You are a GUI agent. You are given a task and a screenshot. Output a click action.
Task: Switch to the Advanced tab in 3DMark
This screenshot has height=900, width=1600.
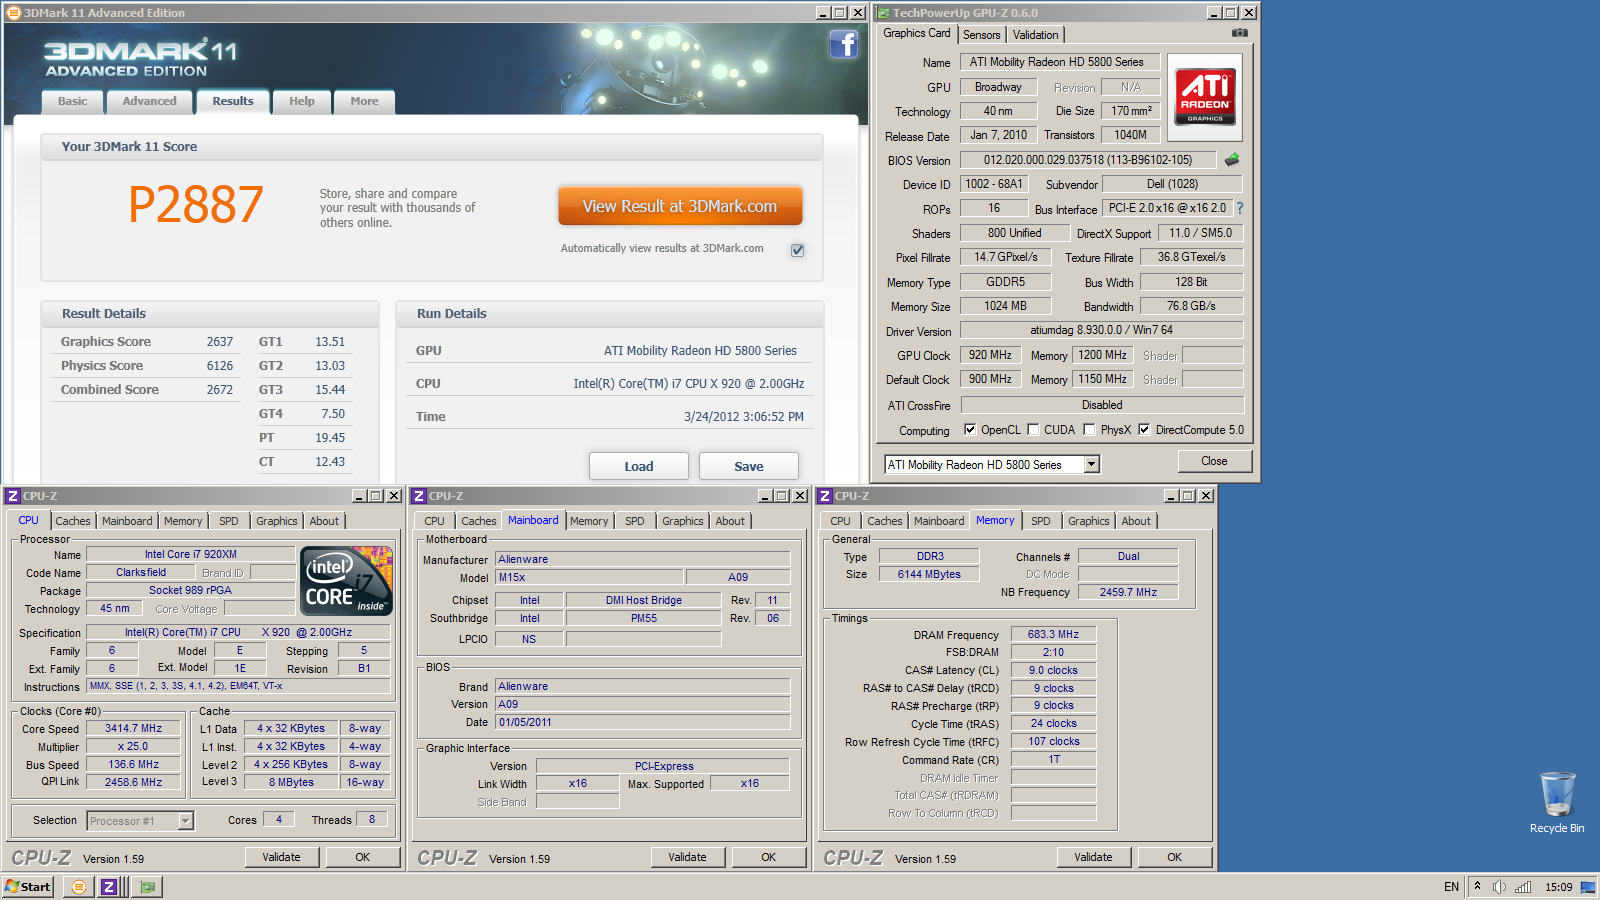pos(149,101)
